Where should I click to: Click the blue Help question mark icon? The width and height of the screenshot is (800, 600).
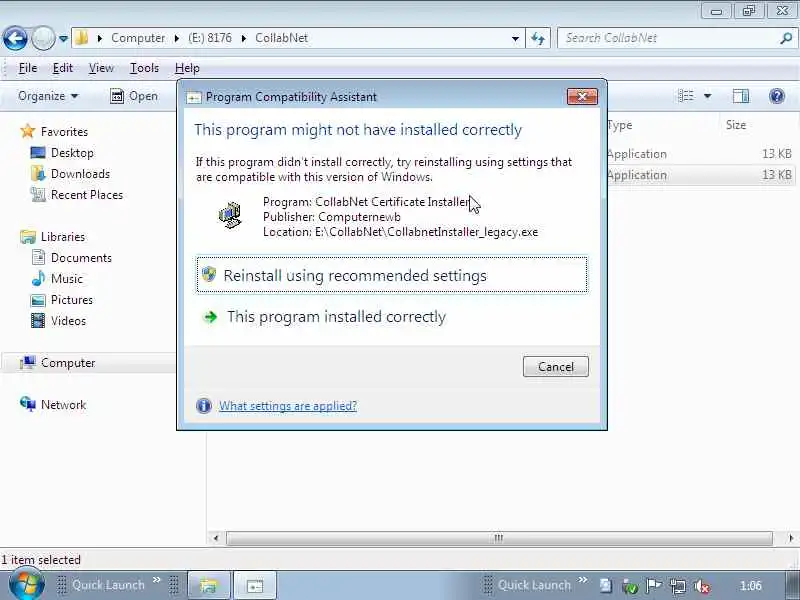[x=777, y=96]
